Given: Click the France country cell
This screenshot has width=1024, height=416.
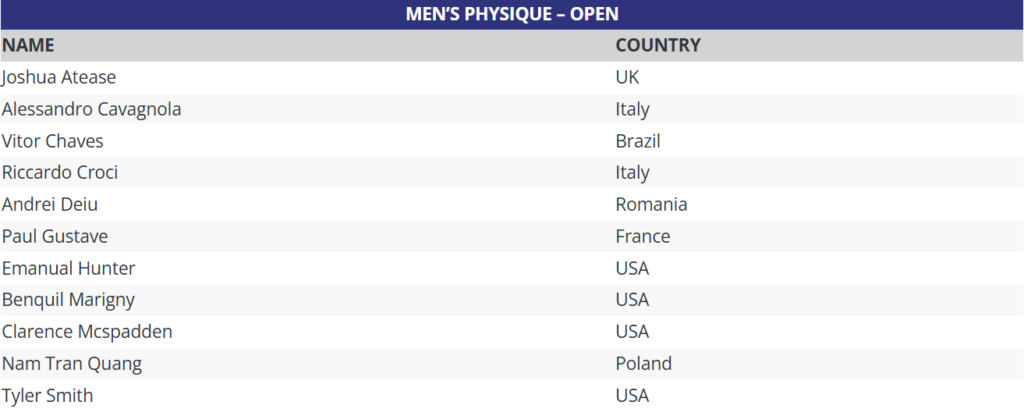Looking at the screenshot, I should click(643, 236).
